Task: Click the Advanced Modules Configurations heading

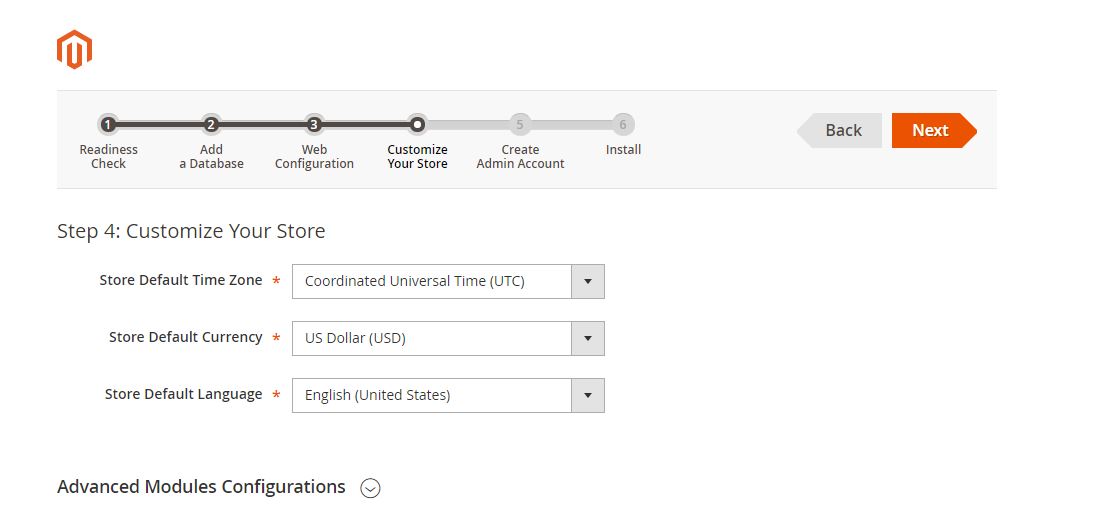Action: coord(201,487)
